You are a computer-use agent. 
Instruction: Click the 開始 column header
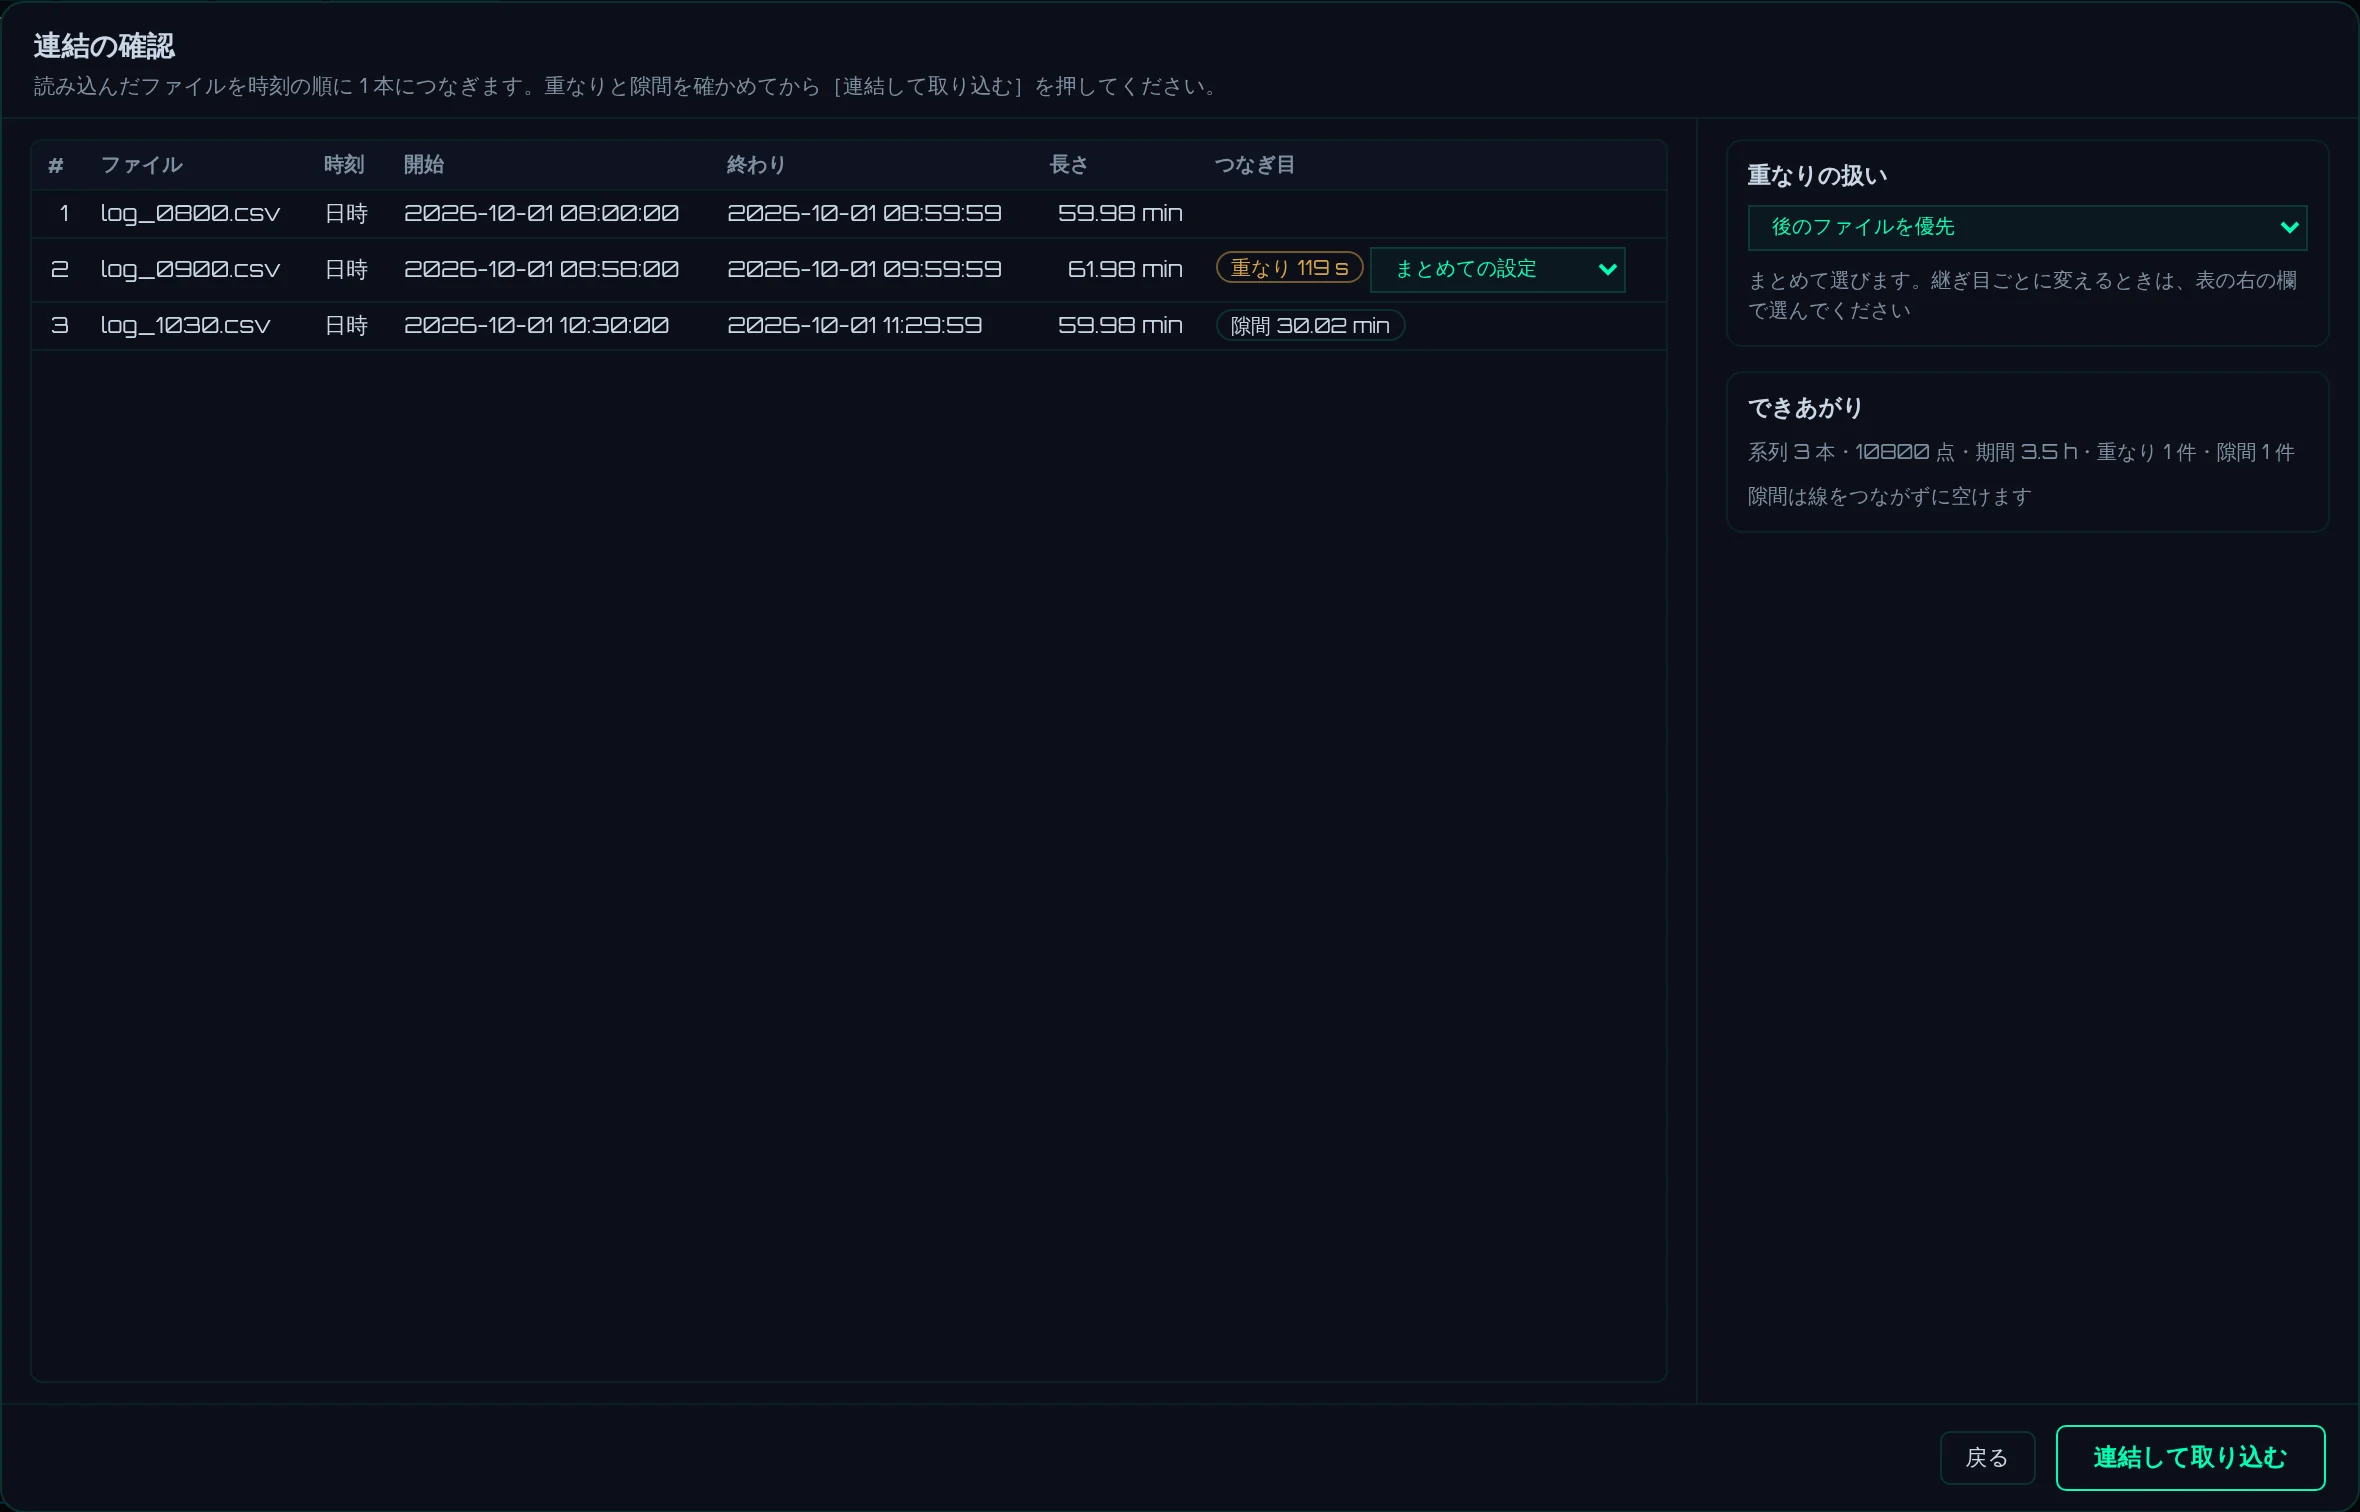(x=424, y=164)
